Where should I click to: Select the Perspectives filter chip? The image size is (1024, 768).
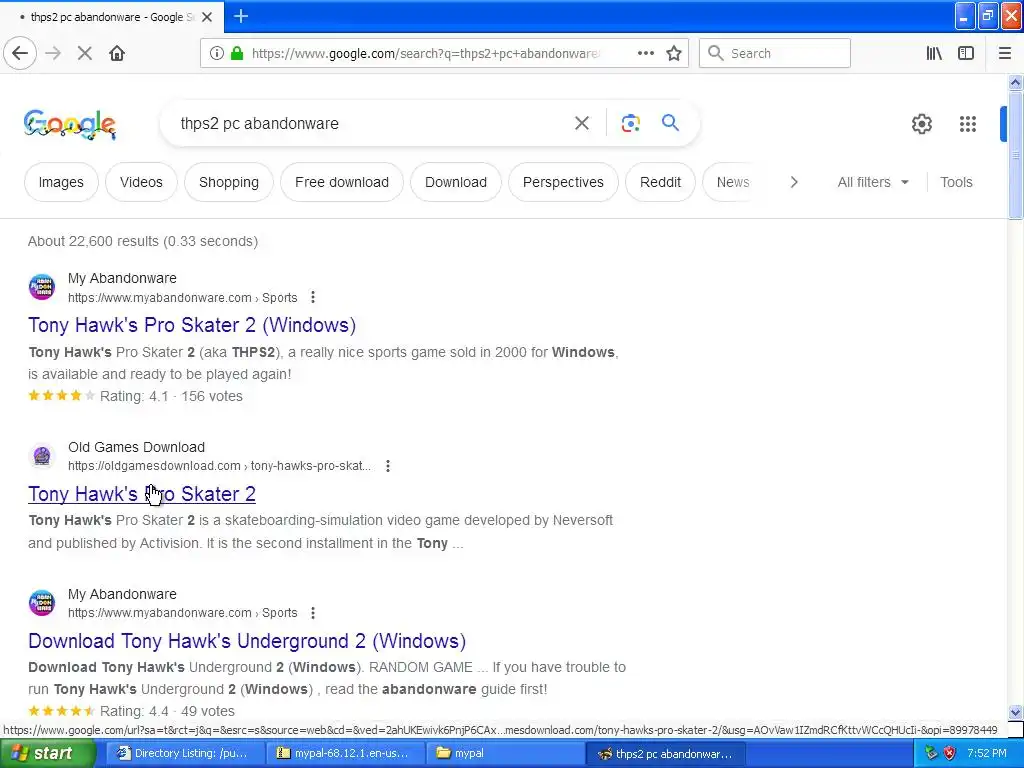point(563,182)
